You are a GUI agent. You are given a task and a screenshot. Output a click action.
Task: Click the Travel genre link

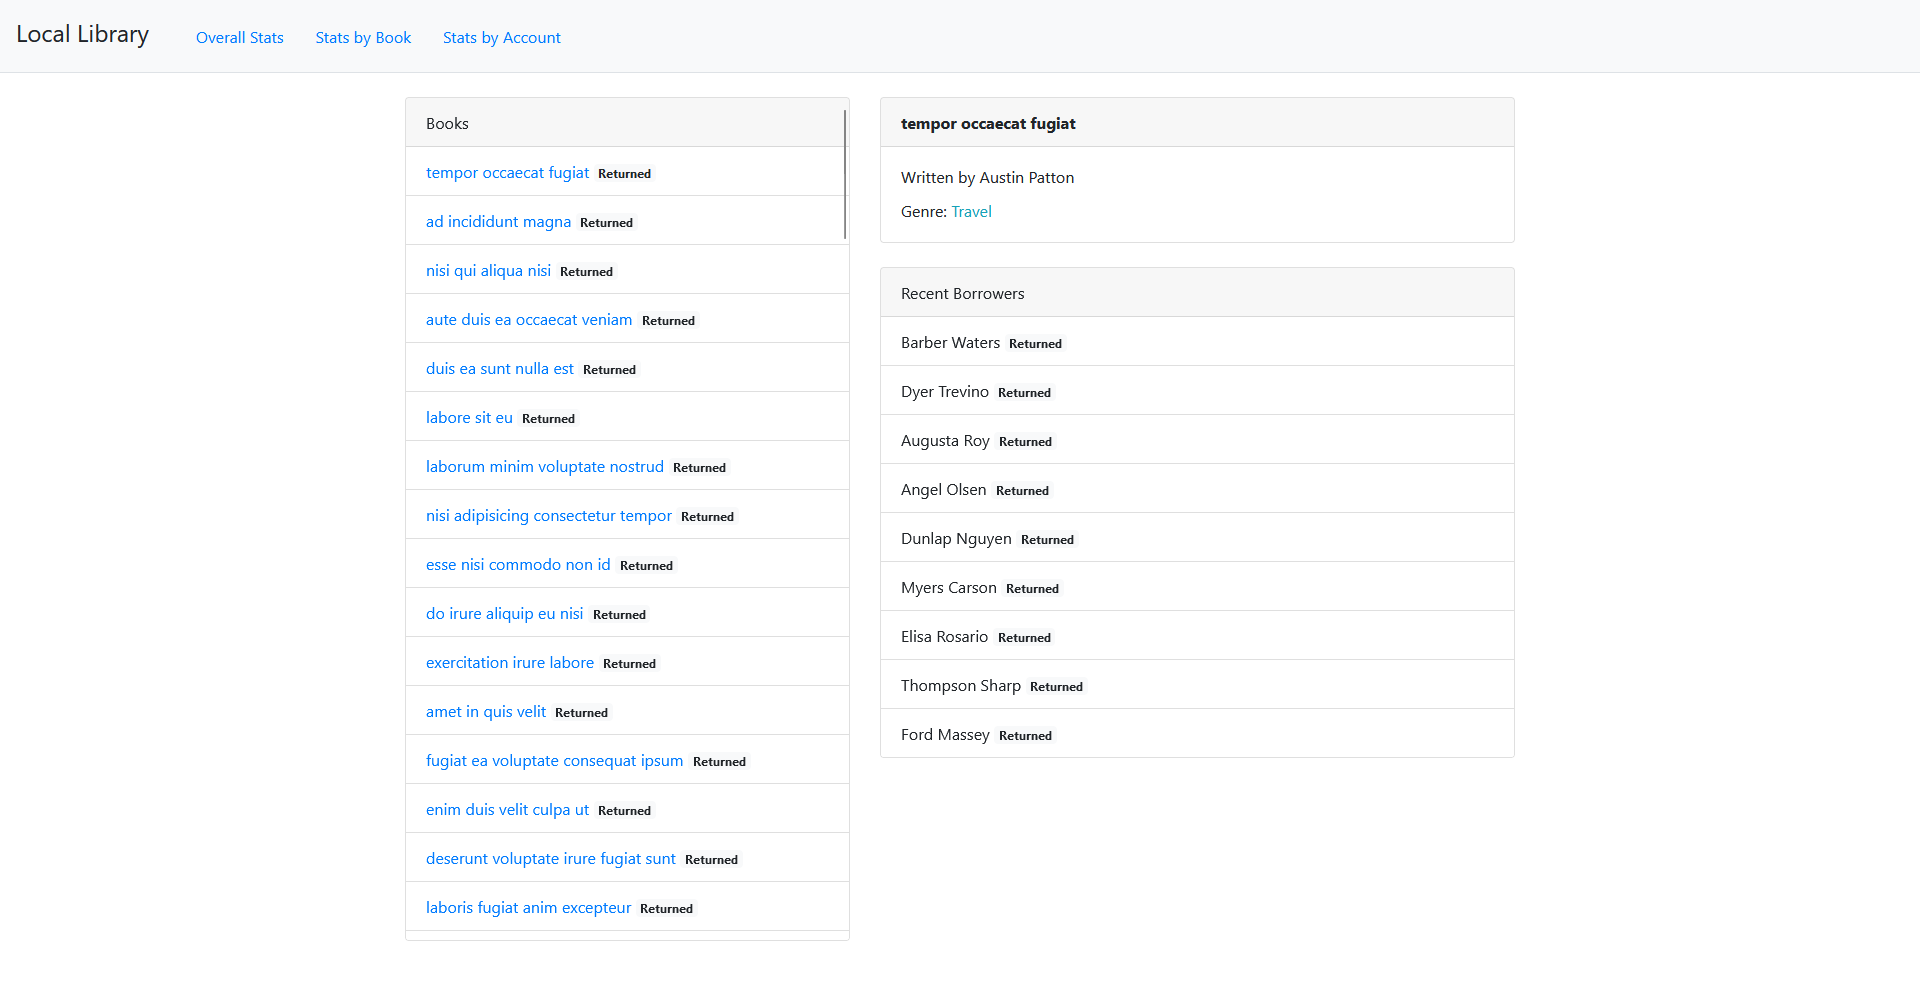click(971, 211)
